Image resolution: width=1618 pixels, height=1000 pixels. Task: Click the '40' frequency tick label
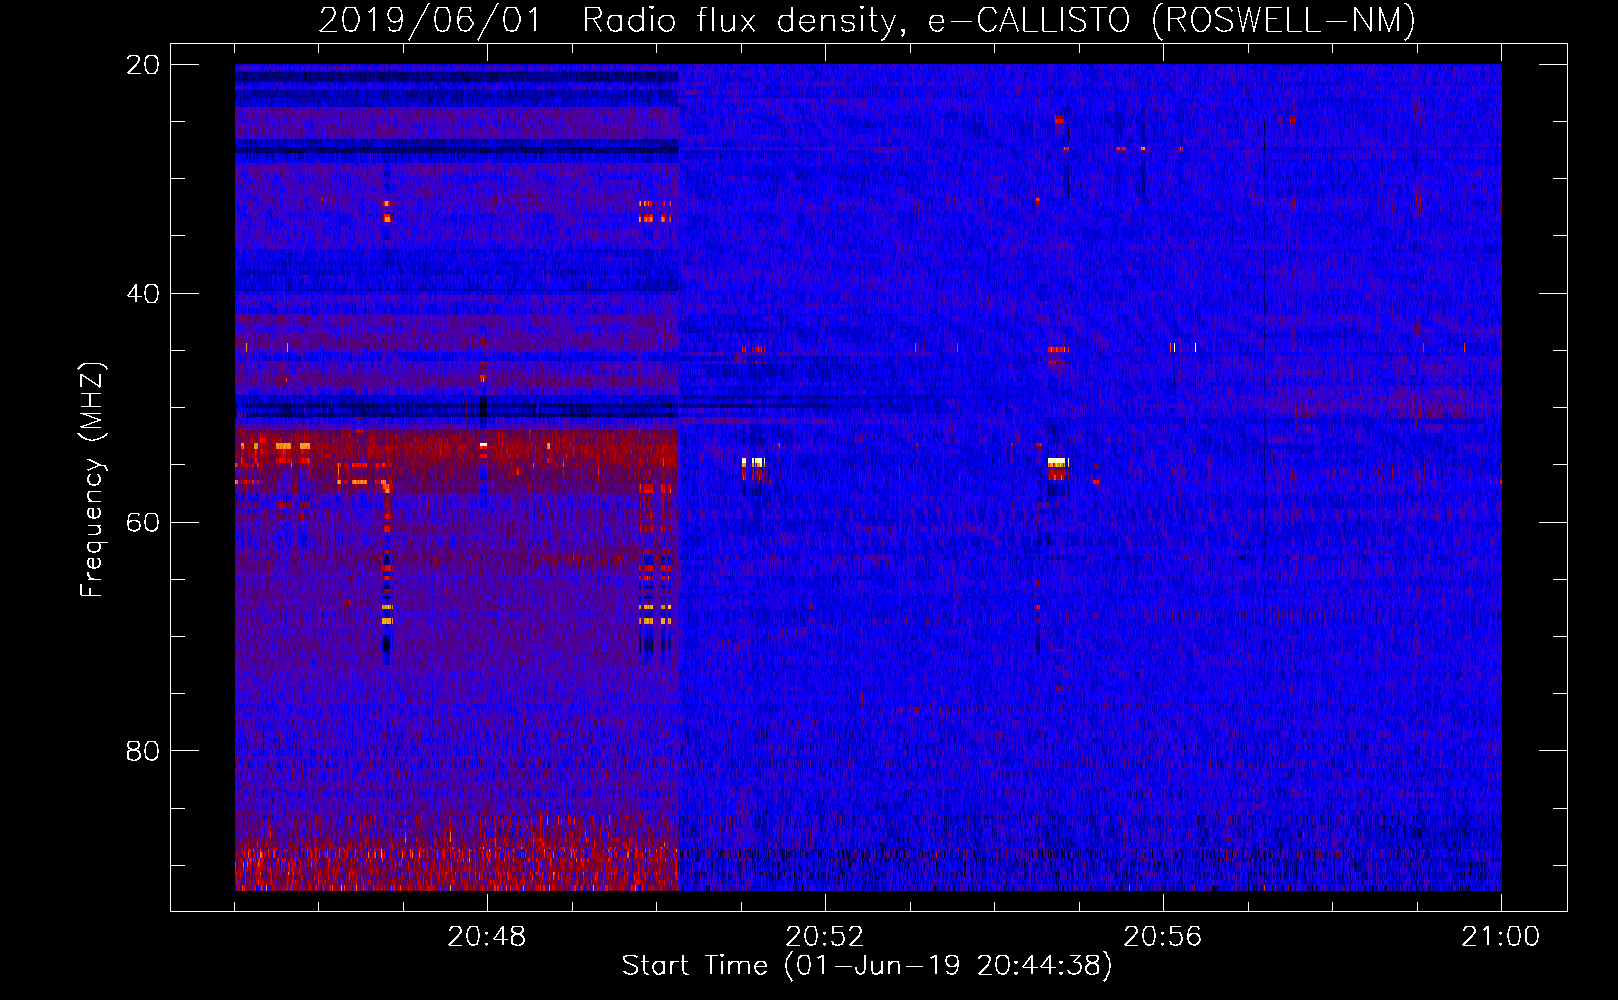click(x=143, y=294)
